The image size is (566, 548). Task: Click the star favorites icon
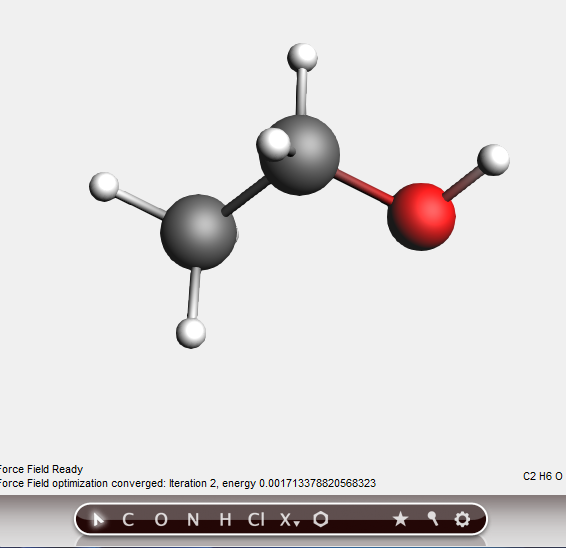point(400,519)
